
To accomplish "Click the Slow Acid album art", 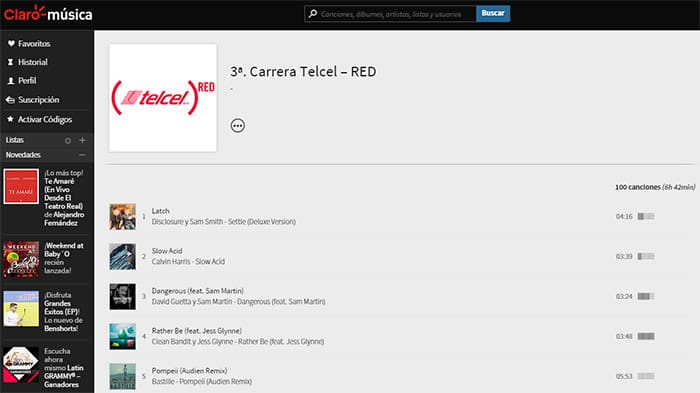I will click(123, 256).
